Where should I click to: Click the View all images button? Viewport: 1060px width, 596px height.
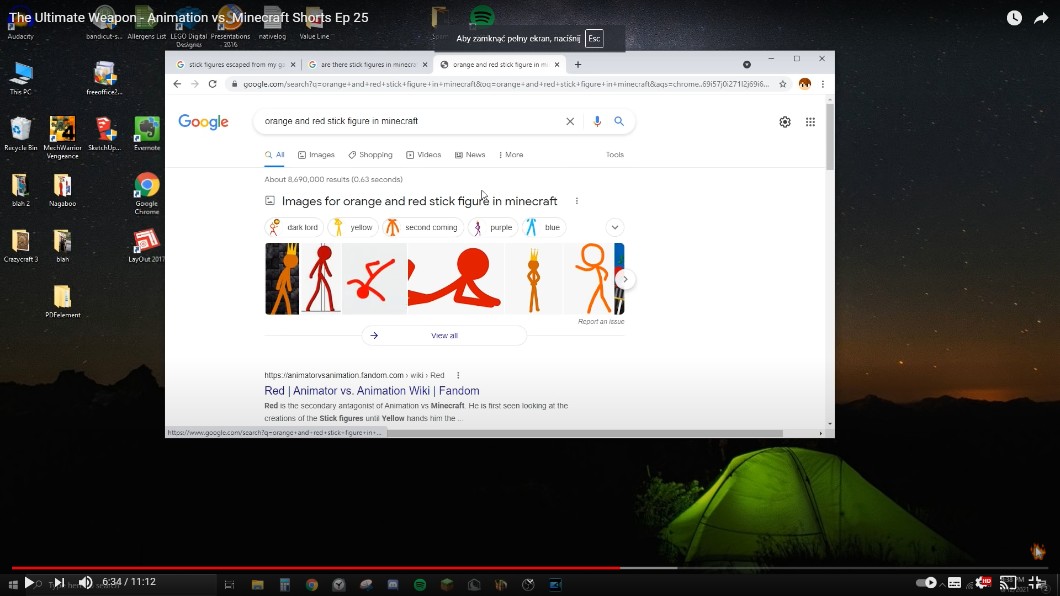(x=444, y=336)
